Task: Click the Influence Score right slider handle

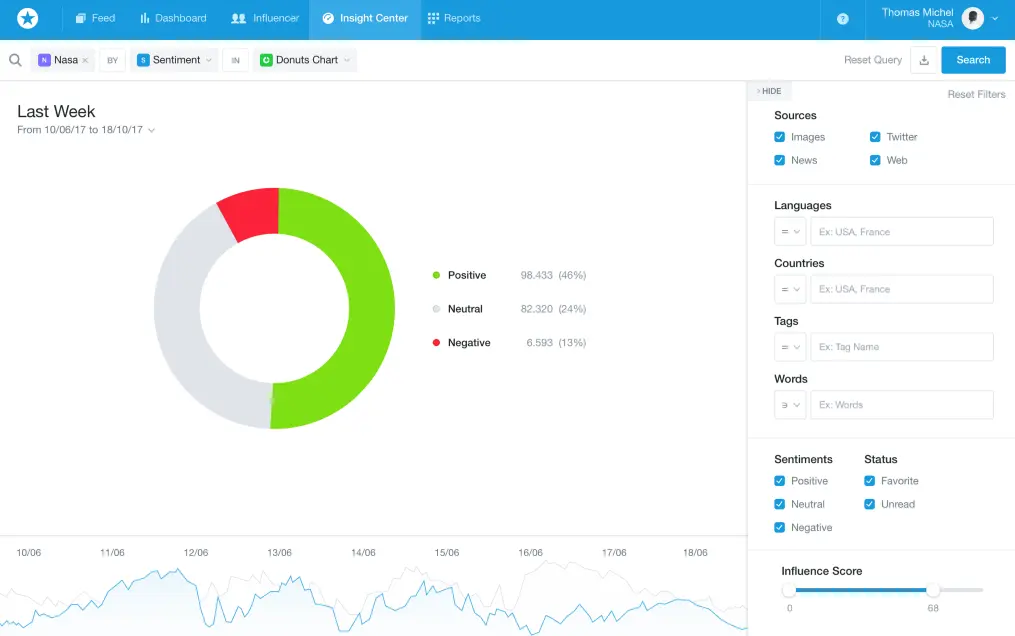Action: (x=933, y=590)
